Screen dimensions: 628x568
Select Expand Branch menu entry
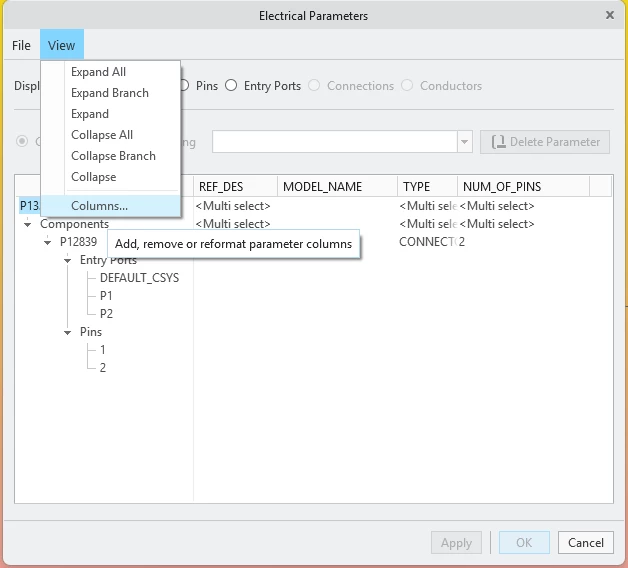click(x=110, y=93)
